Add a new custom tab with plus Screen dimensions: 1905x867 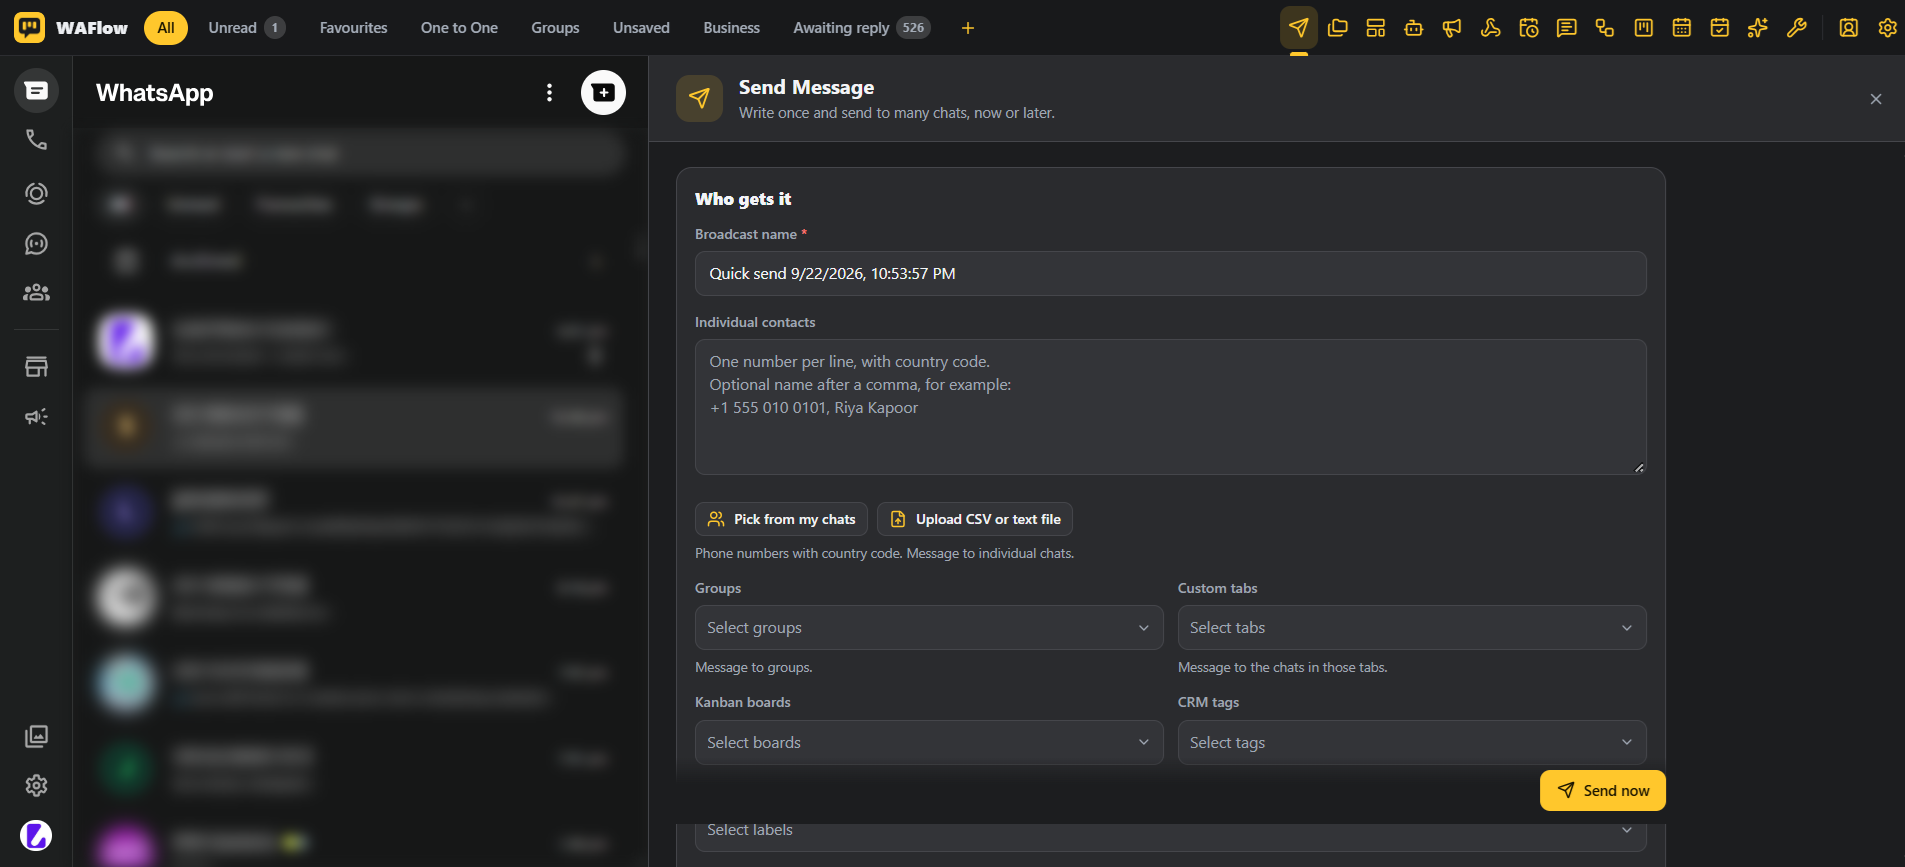point(968,28)
